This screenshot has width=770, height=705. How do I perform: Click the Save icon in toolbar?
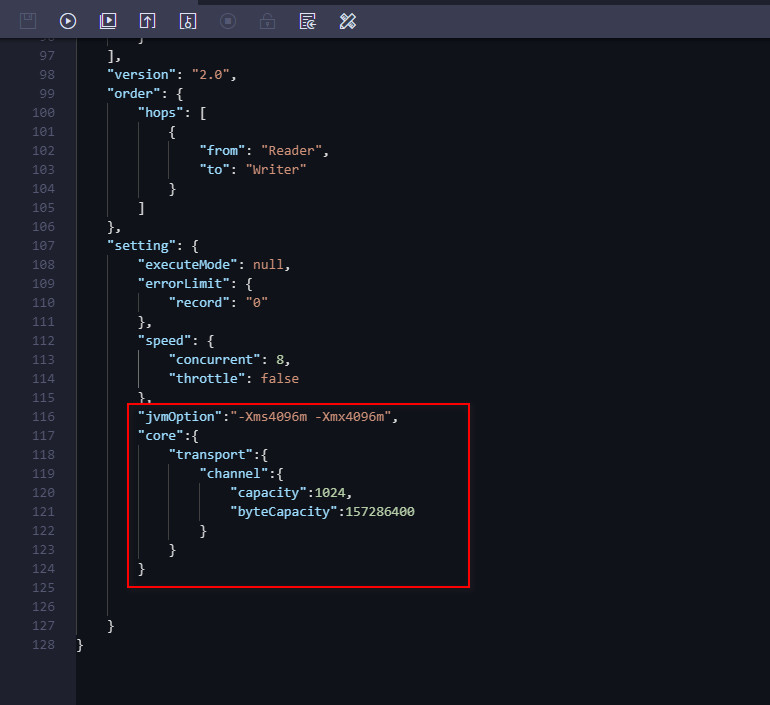click(28, 20)
